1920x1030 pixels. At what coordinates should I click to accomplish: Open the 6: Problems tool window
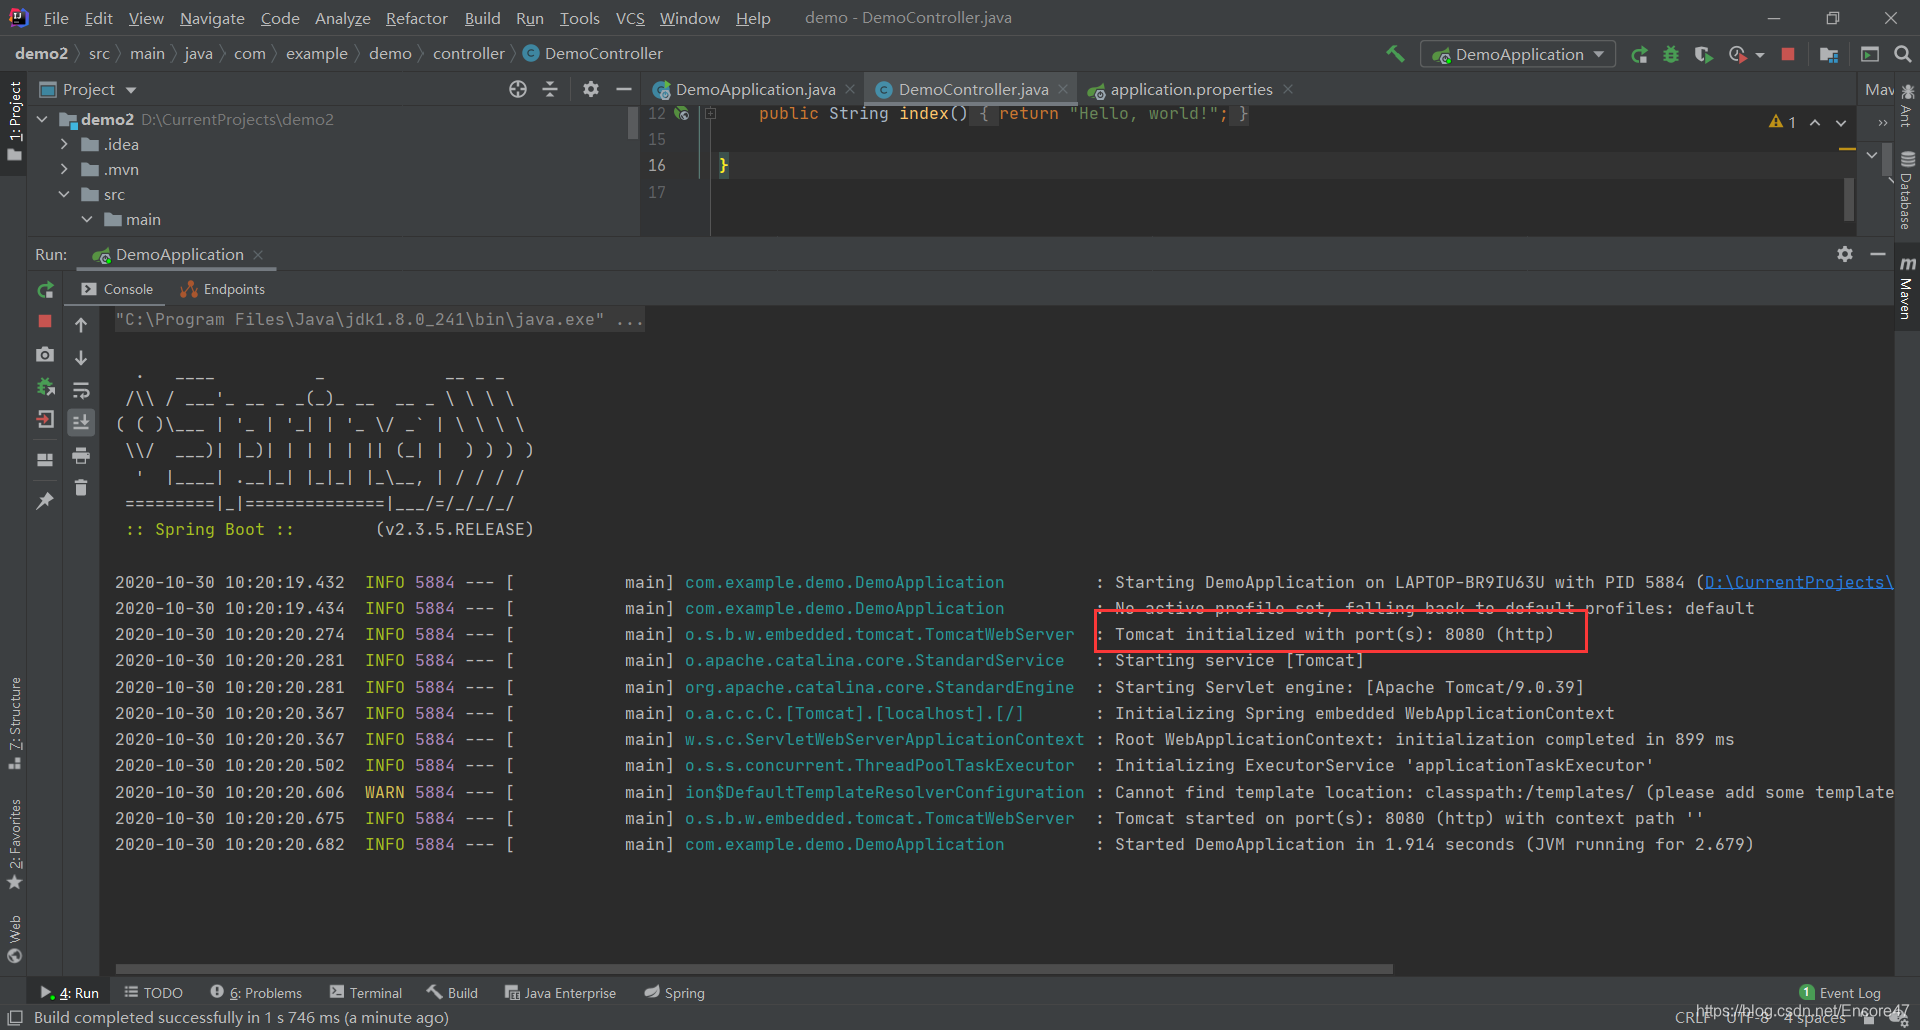(256, 992)
